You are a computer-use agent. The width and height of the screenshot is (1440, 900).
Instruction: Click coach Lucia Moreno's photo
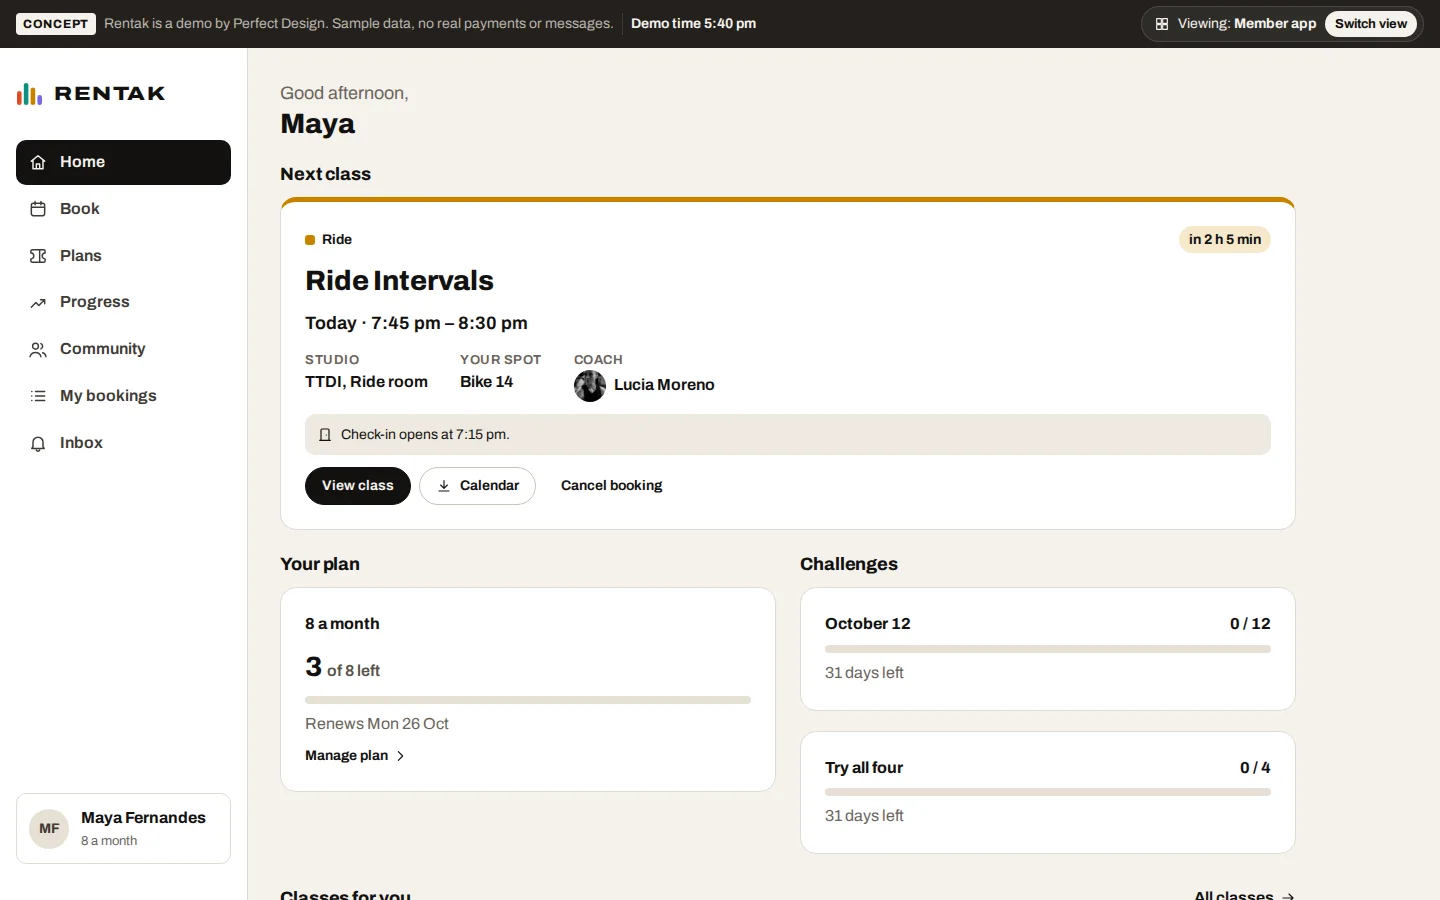pyautogui.click(x=590, y=386)
